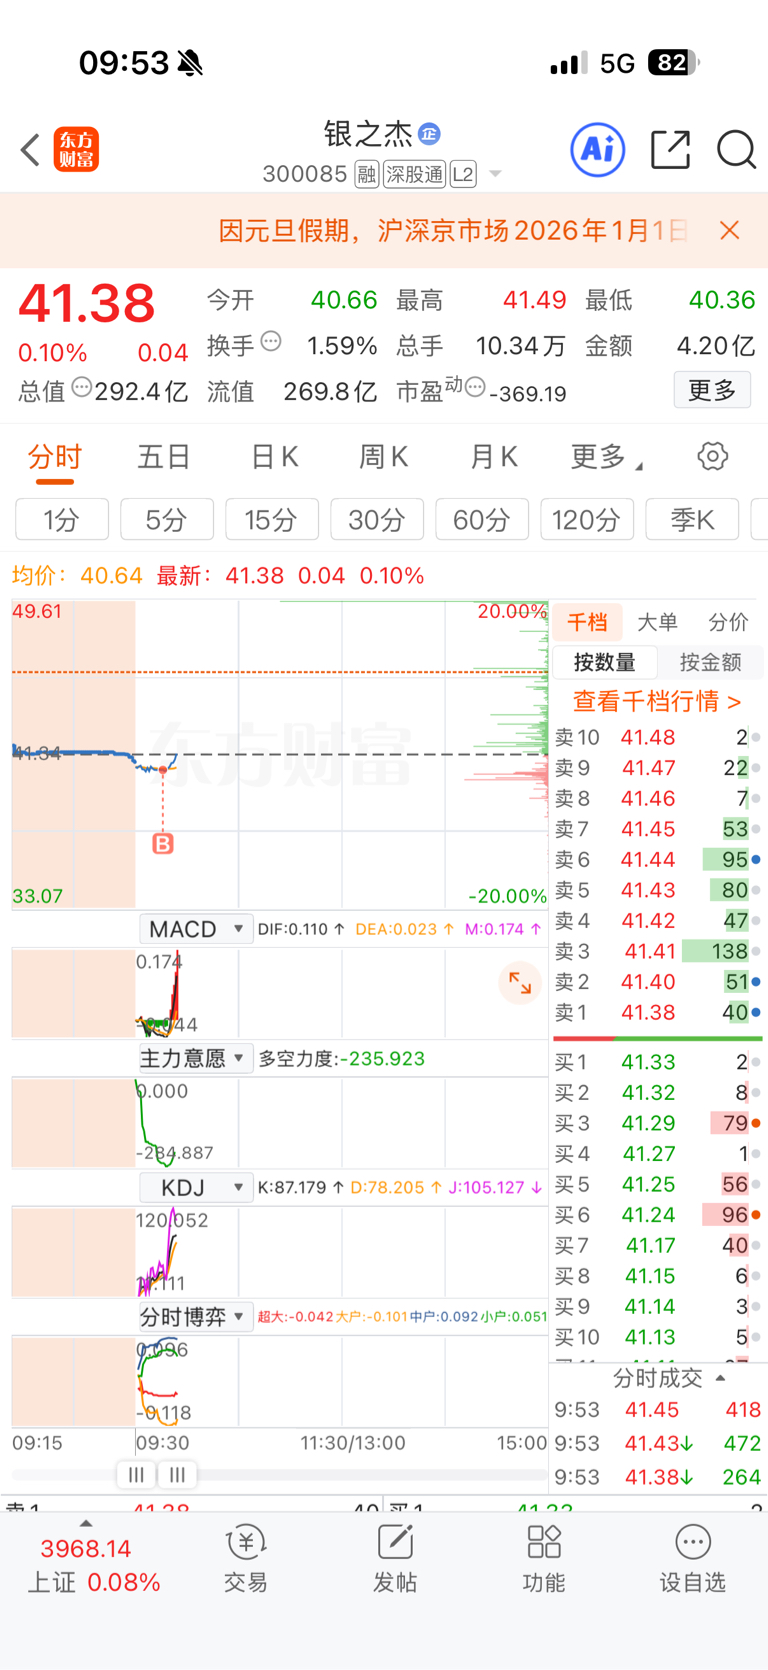Toggle order book to 按金额

coord(710,662)
